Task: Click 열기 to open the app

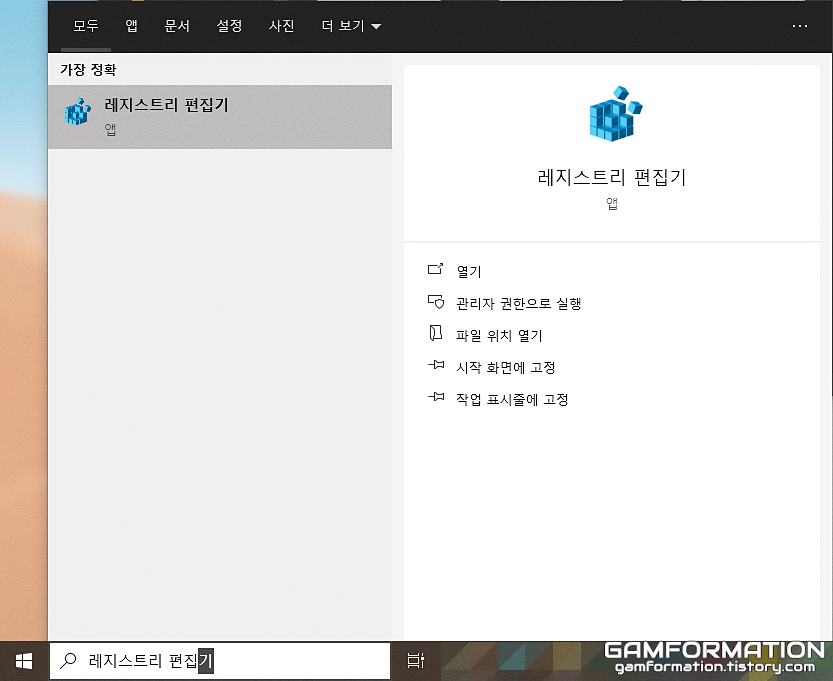Action: [469, 271]
